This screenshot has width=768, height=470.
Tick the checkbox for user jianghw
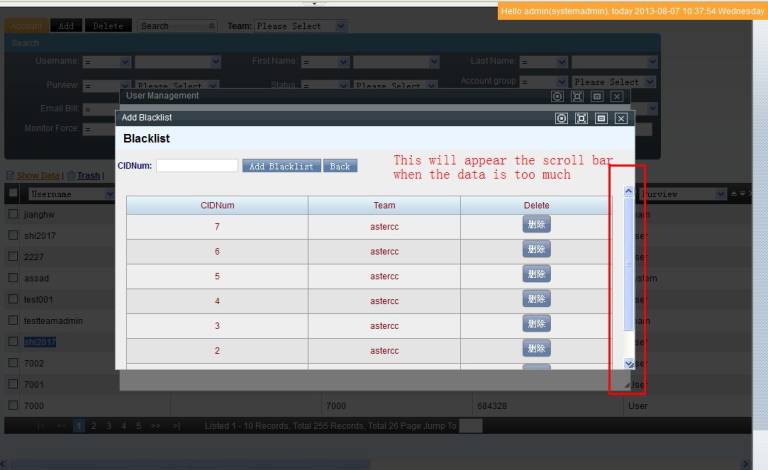click(x=13, y=214)
